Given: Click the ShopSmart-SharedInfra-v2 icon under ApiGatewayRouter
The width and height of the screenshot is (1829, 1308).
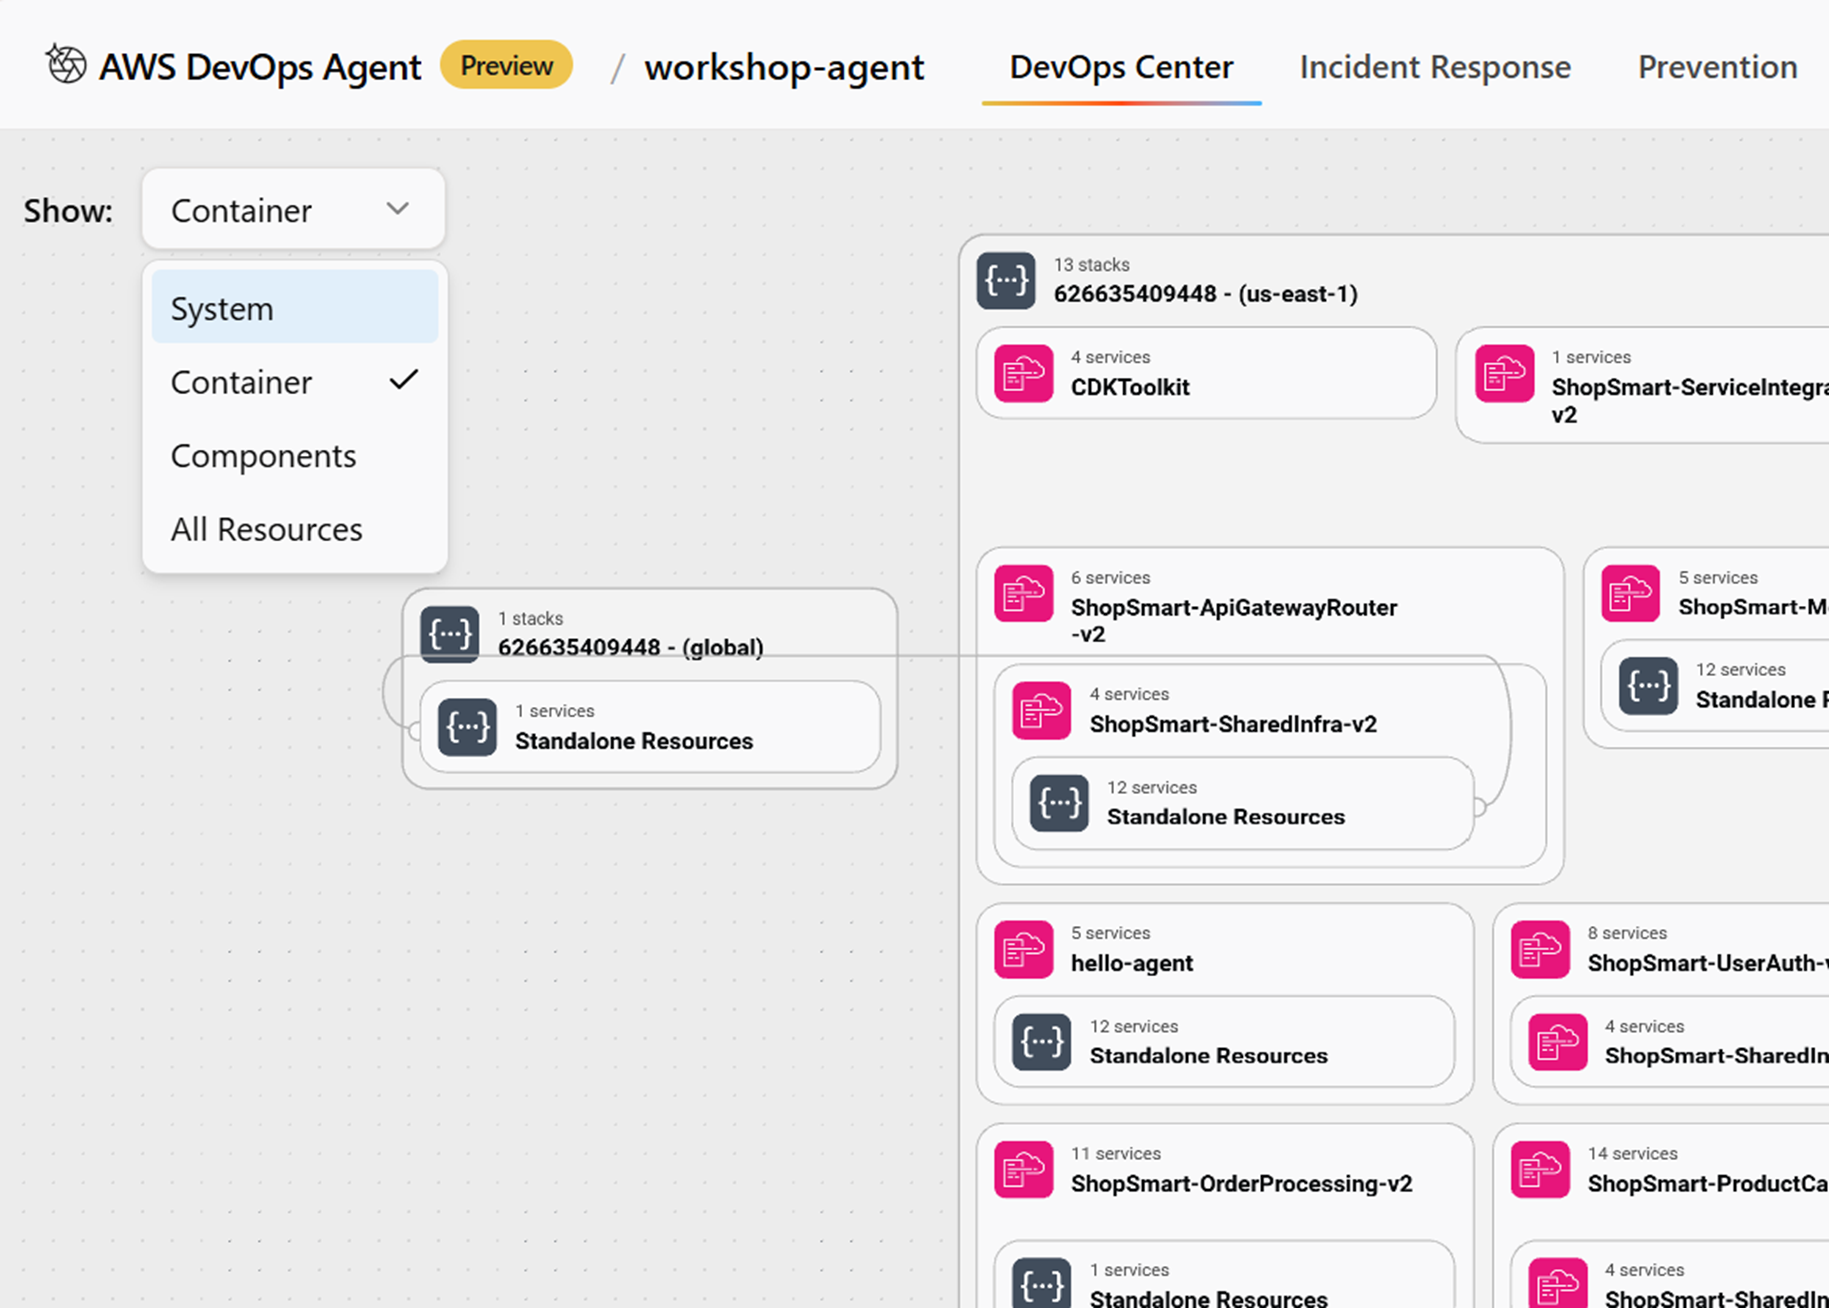Looking at the screenshot, I should [x=1041, y=710].
